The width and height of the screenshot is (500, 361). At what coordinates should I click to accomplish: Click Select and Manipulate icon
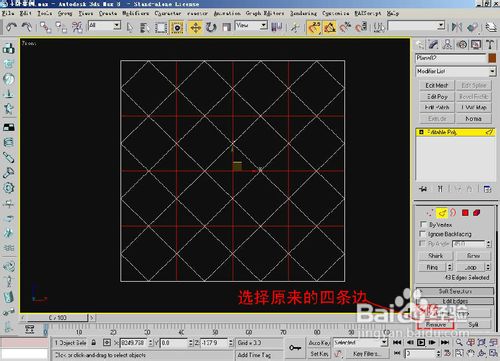pos(295,27)
